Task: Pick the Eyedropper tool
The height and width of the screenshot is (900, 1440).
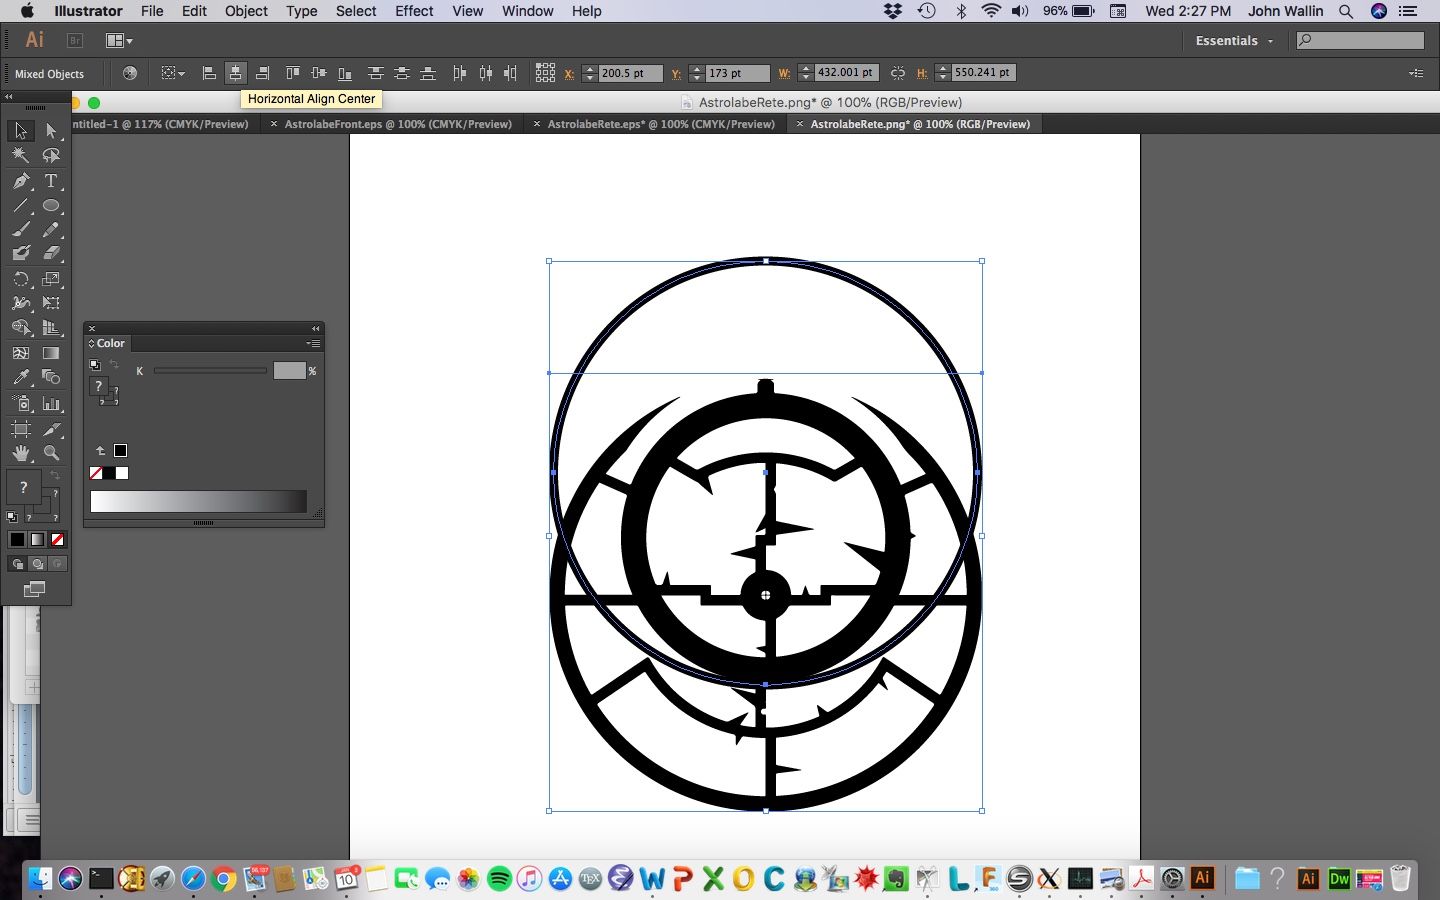Action: [21, 377]
